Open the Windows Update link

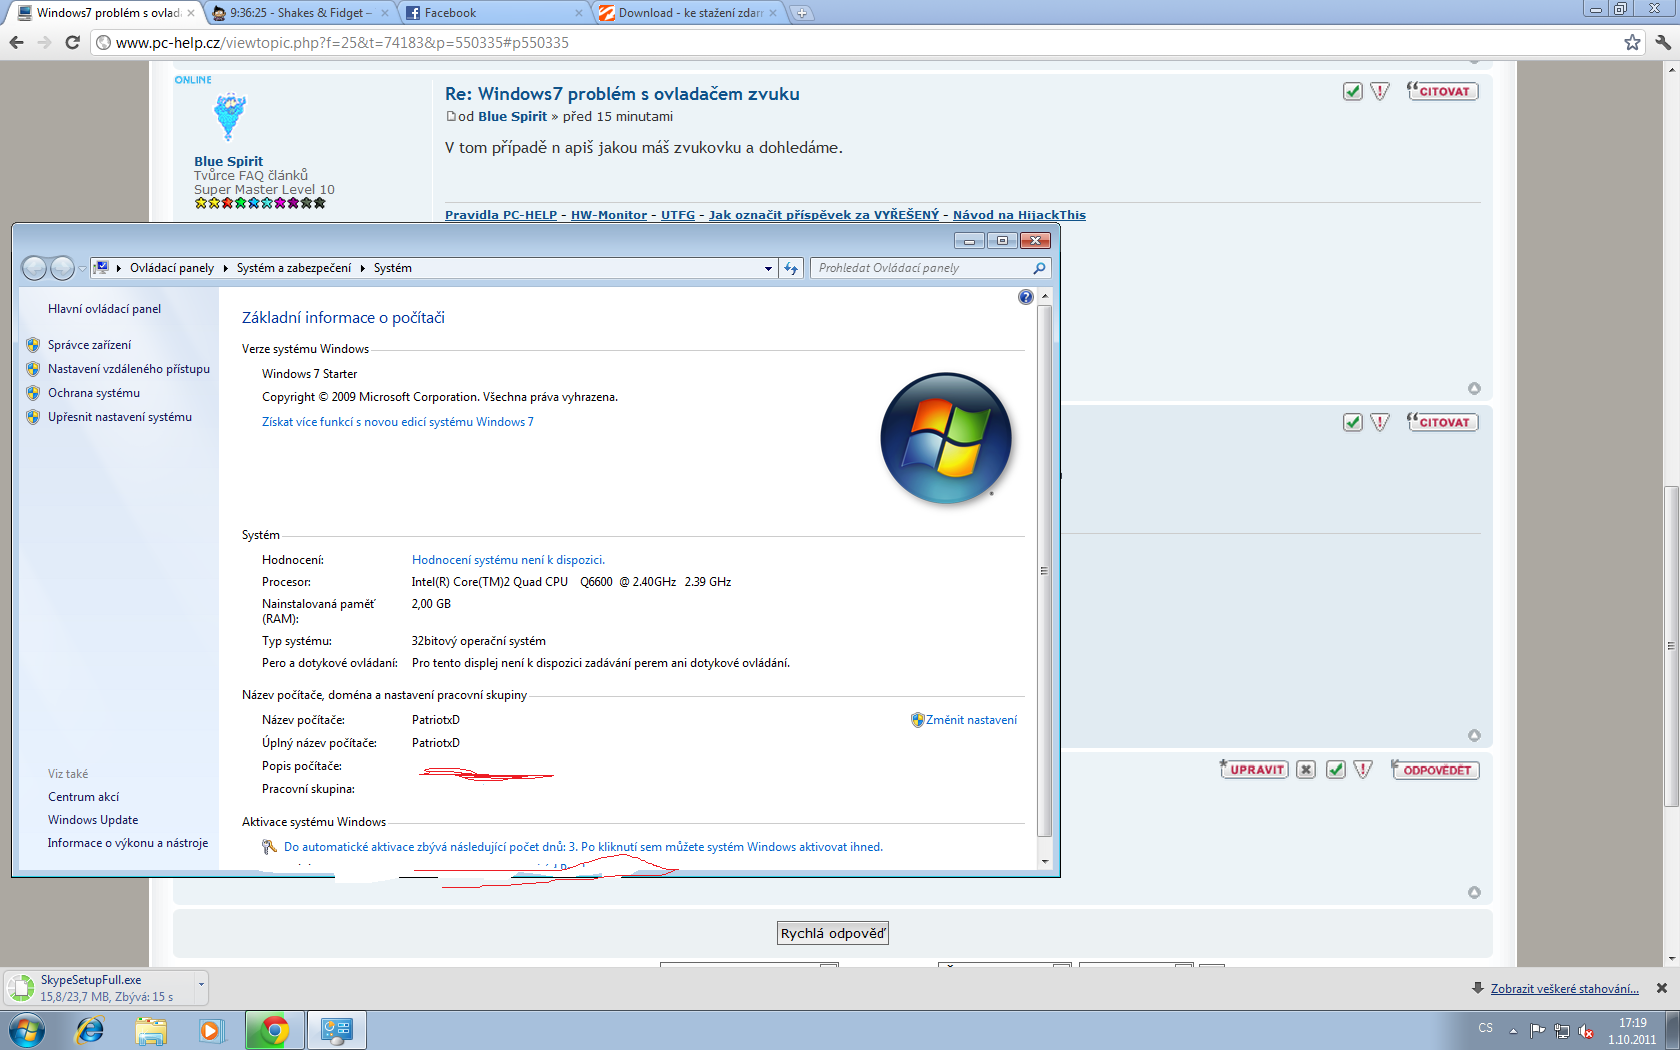point(93,820)
